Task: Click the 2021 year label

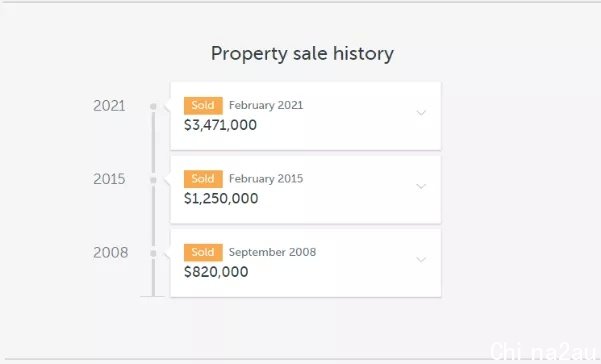Action: (109, 106)
